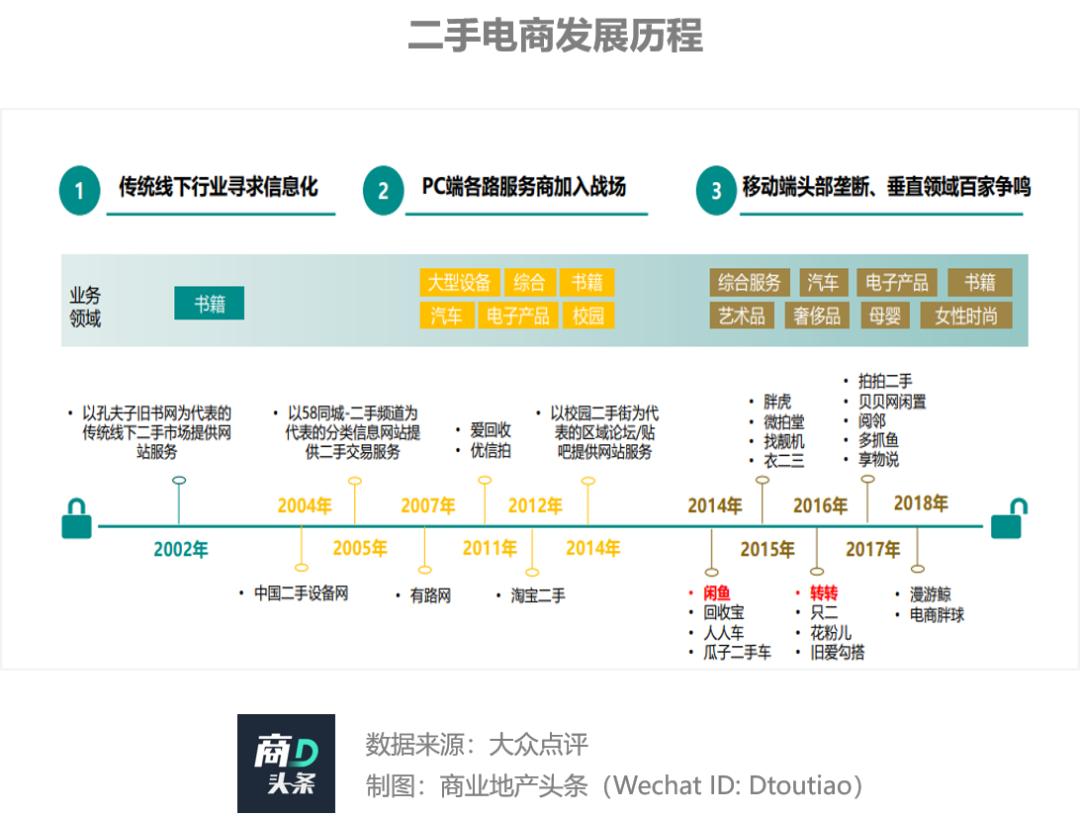Viewport: 1080px width, 816px height.
Task: Select the yellow 综合 tag
Action: pyautogui.click(x=529, y=282)
